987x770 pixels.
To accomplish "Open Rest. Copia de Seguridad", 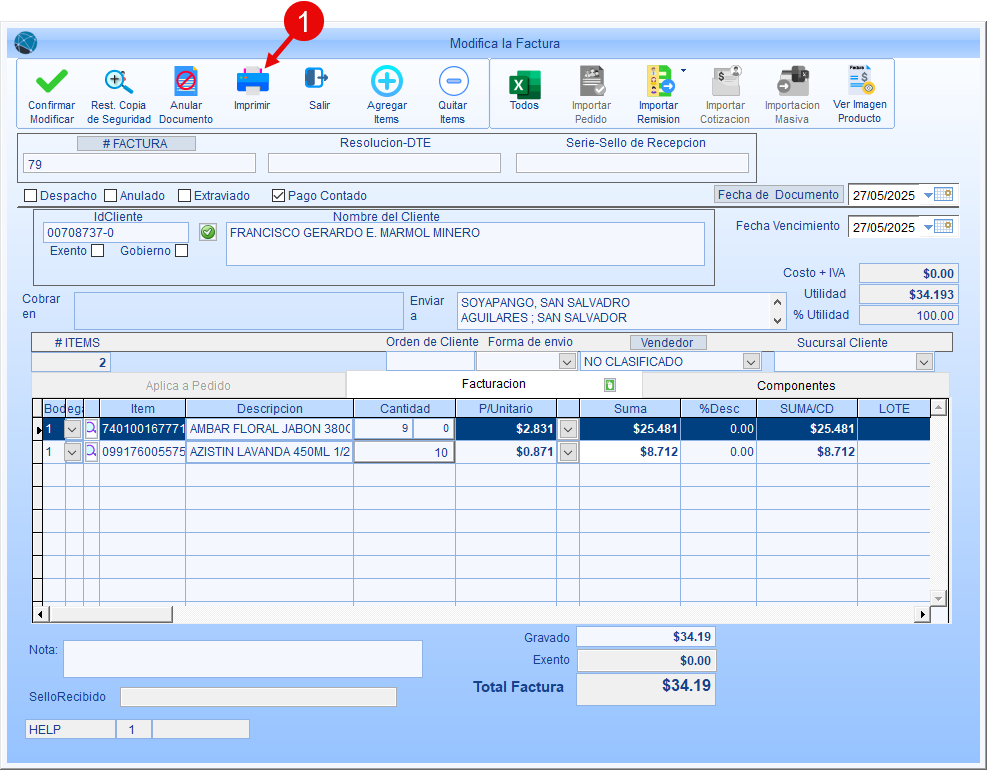I will click(118, 81).
